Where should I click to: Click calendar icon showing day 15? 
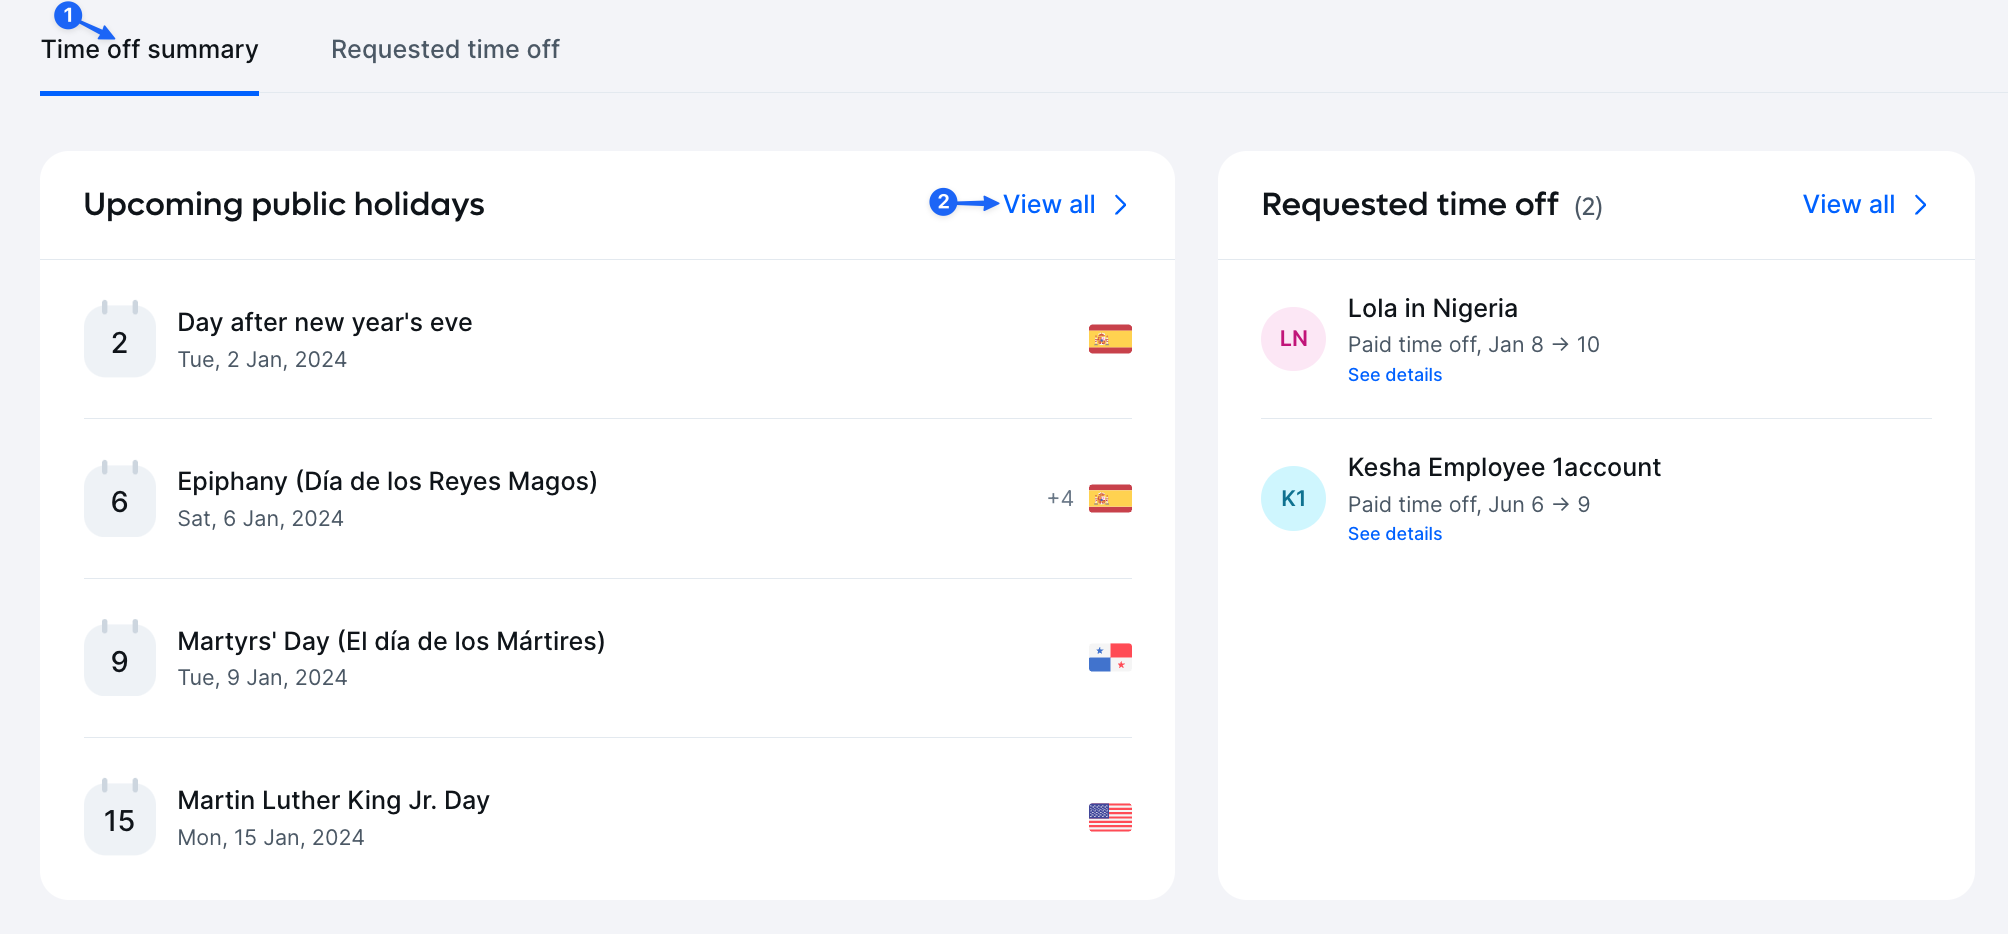[x=120, y=819]
